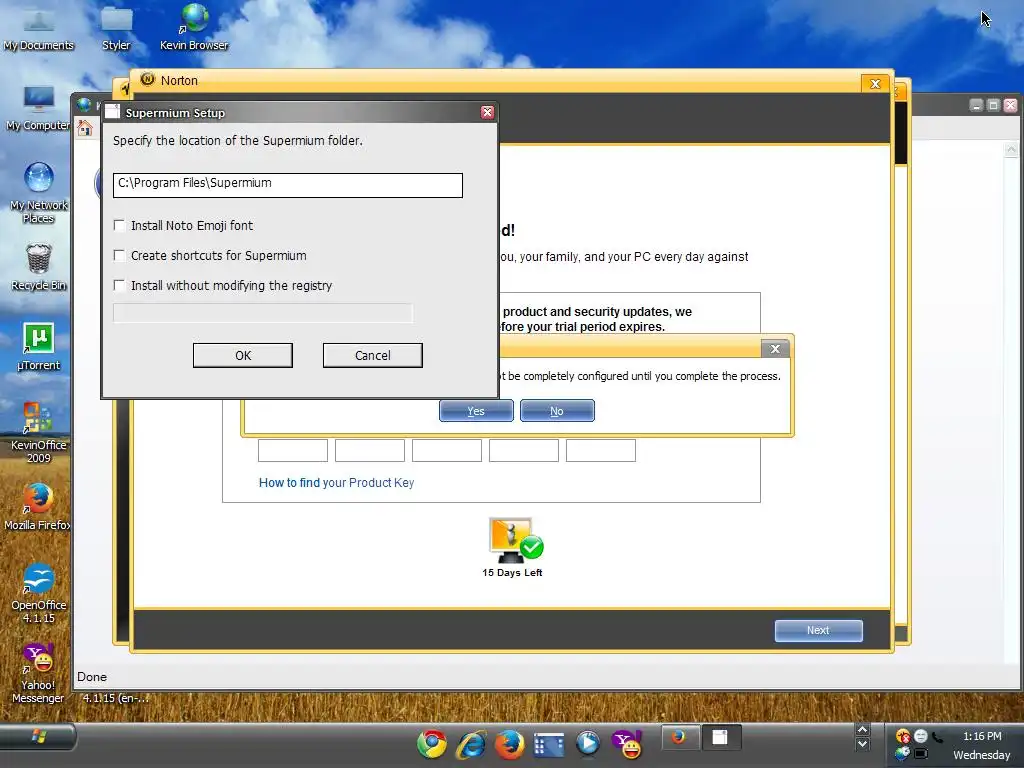This screenshot has width=1024, height=768.
Task: Click the Supermium Setup progress bar
Action: point(263,313)
